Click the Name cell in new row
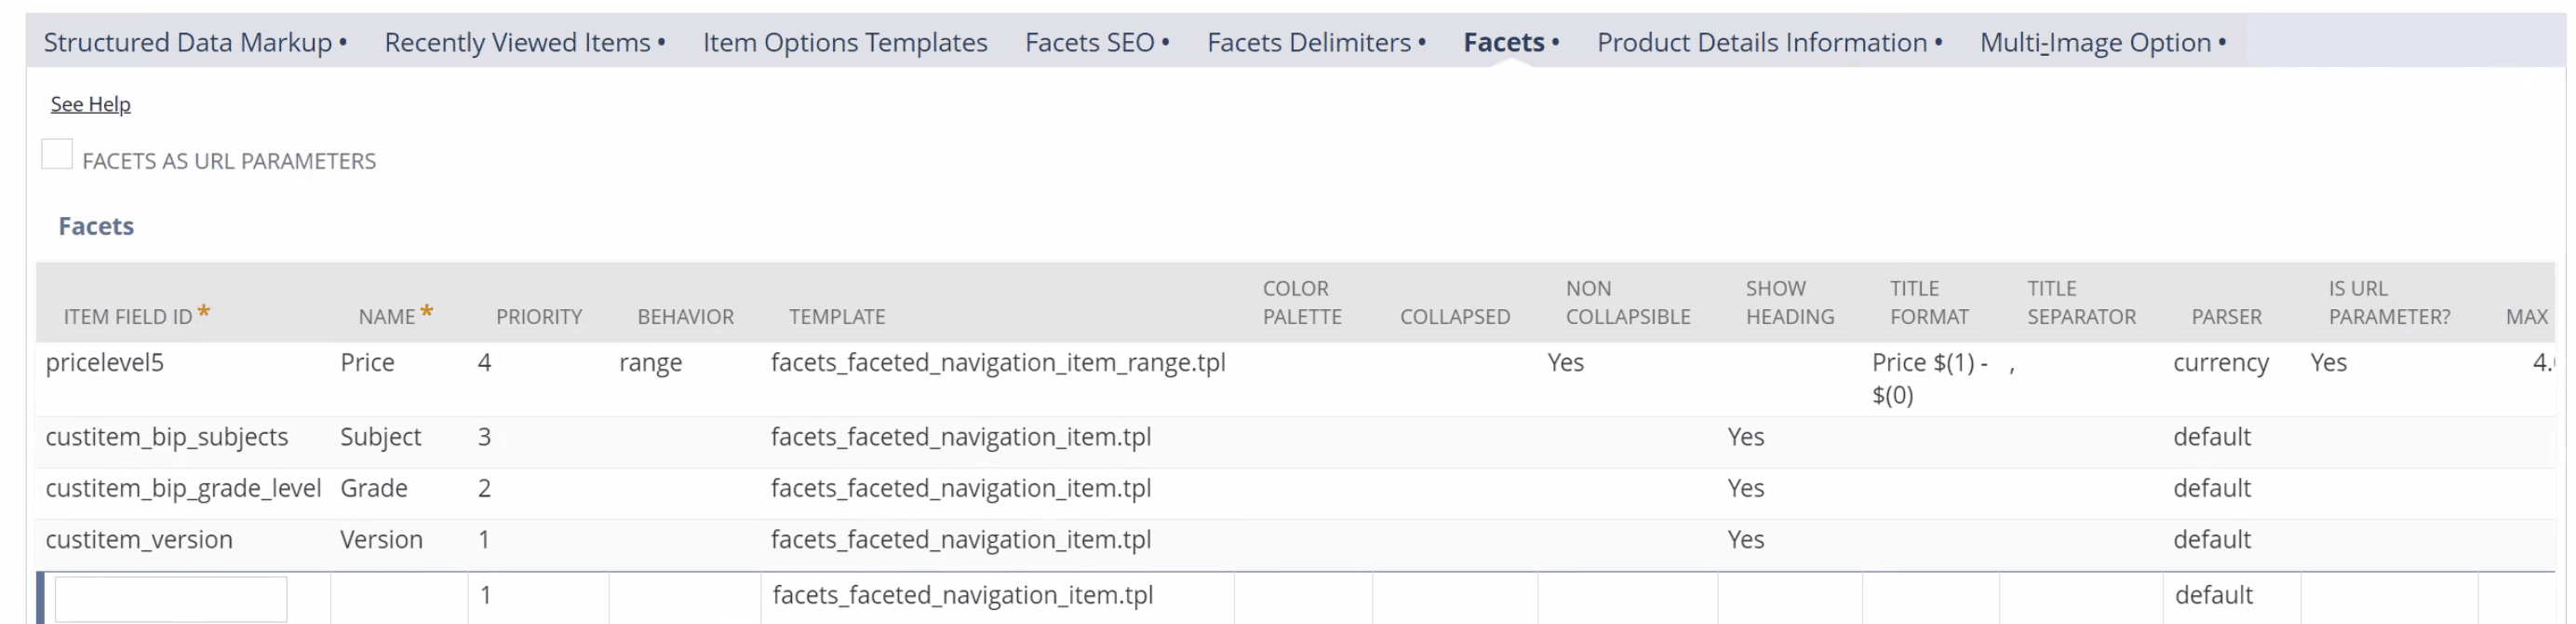The height and width of the screenshot is (624, 2576). point(399,598)
